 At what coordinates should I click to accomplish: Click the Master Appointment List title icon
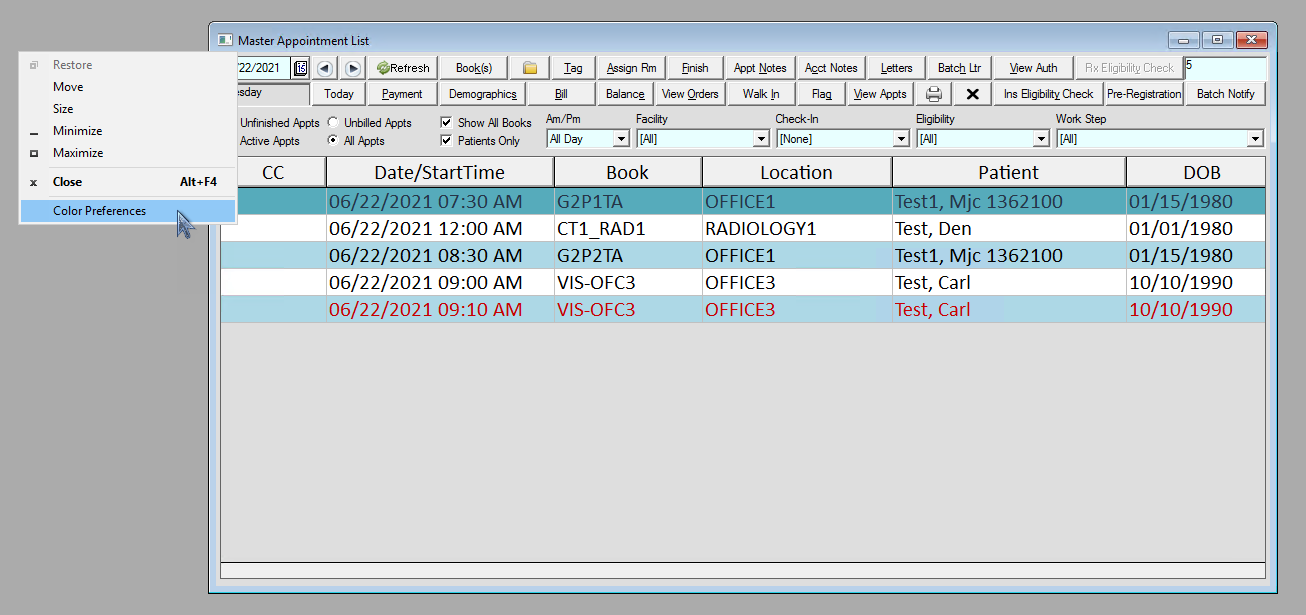click(225, 41)
